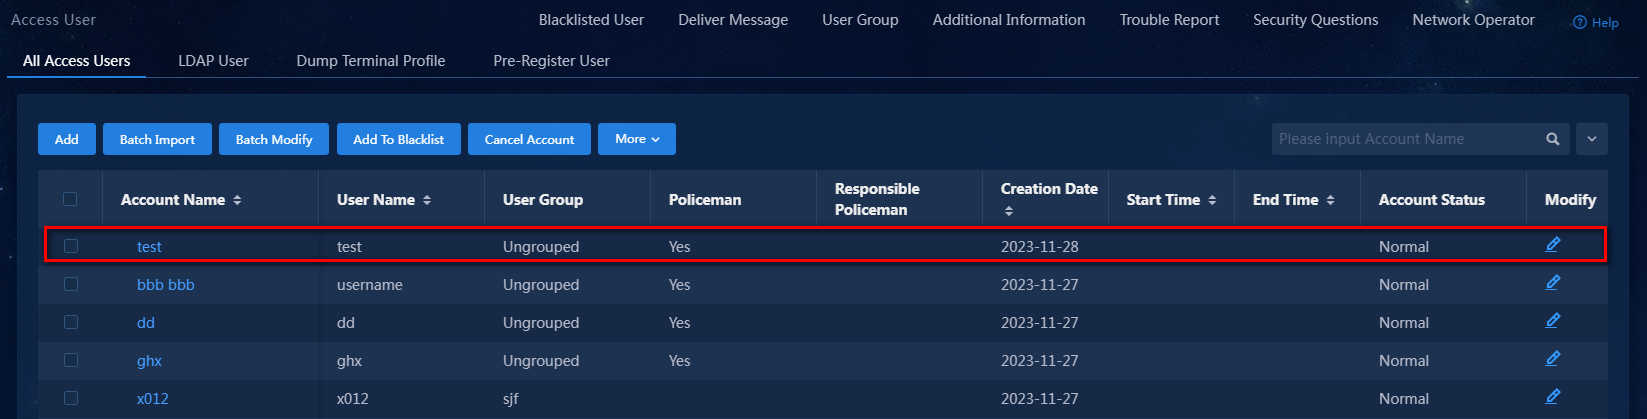The width and height of the screenshot is (1647, 419).
Task: Click the Batch Import button
Action: coord(157,139)
